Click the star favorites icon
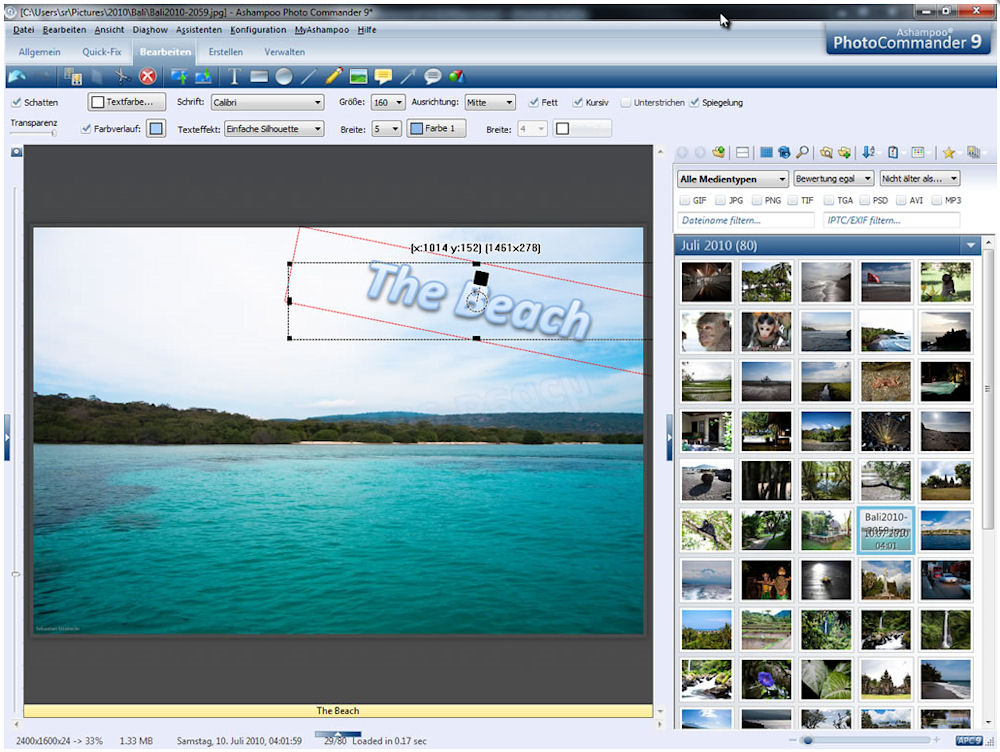This screenshot has height=752, width=1000. [948, 152]
